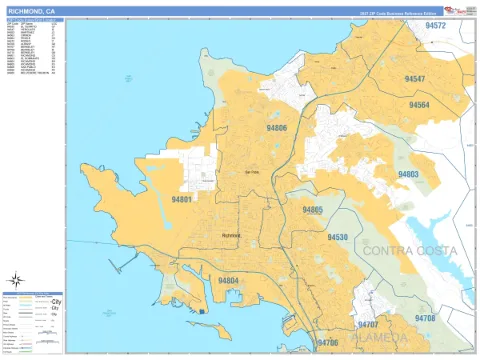This screenshot has width=480, height=360.
Task: Click the San Pablo city name
Action: click(x=252, y=172)
